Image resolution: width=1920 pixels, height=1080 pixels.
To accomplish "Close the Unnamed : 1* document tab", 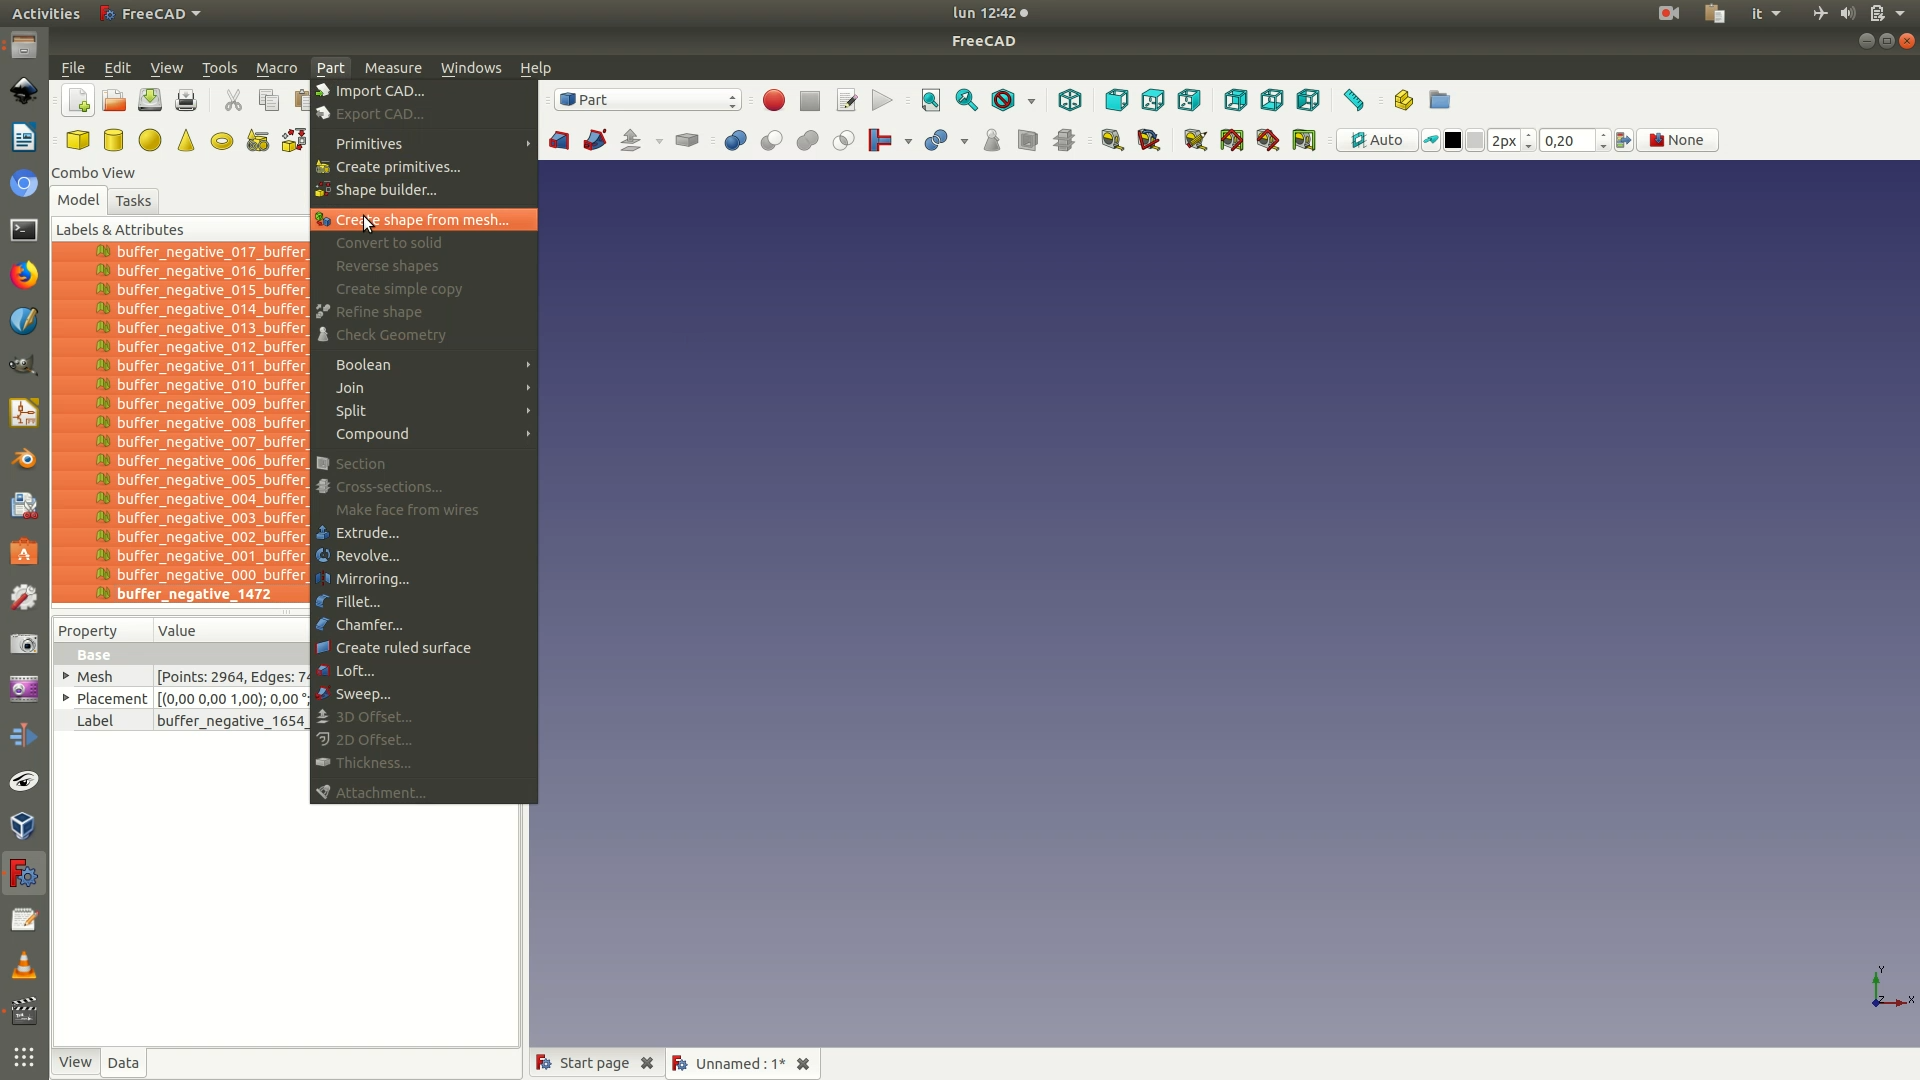I will (x=803, y=1064).
